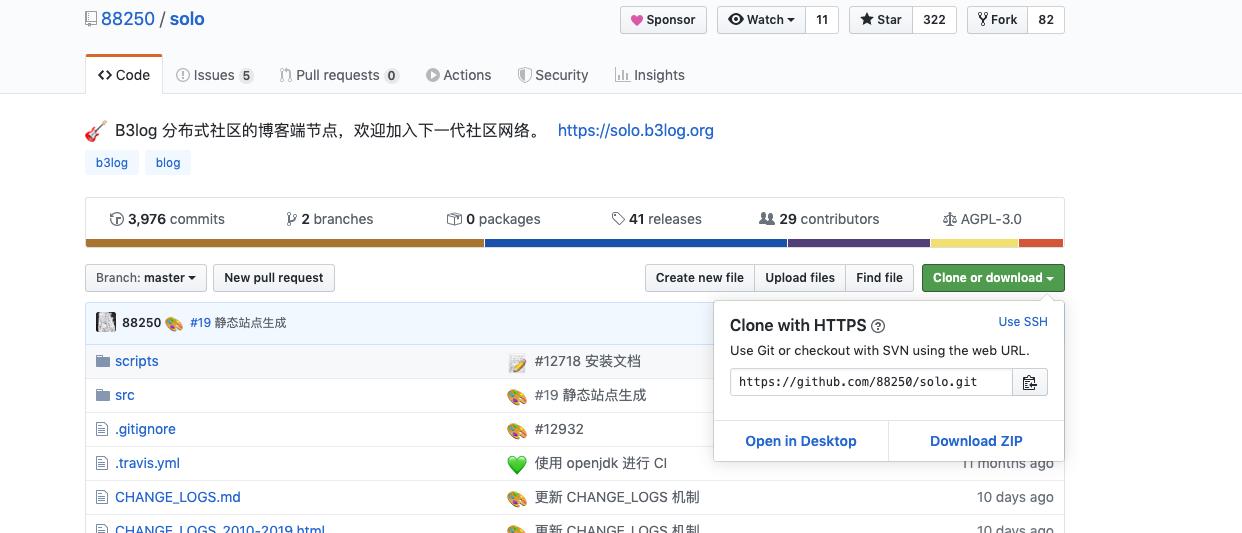Click the help icon beside Clone with HTTPS
Viewport: 1242px width, 533px height.
[878, 326]
